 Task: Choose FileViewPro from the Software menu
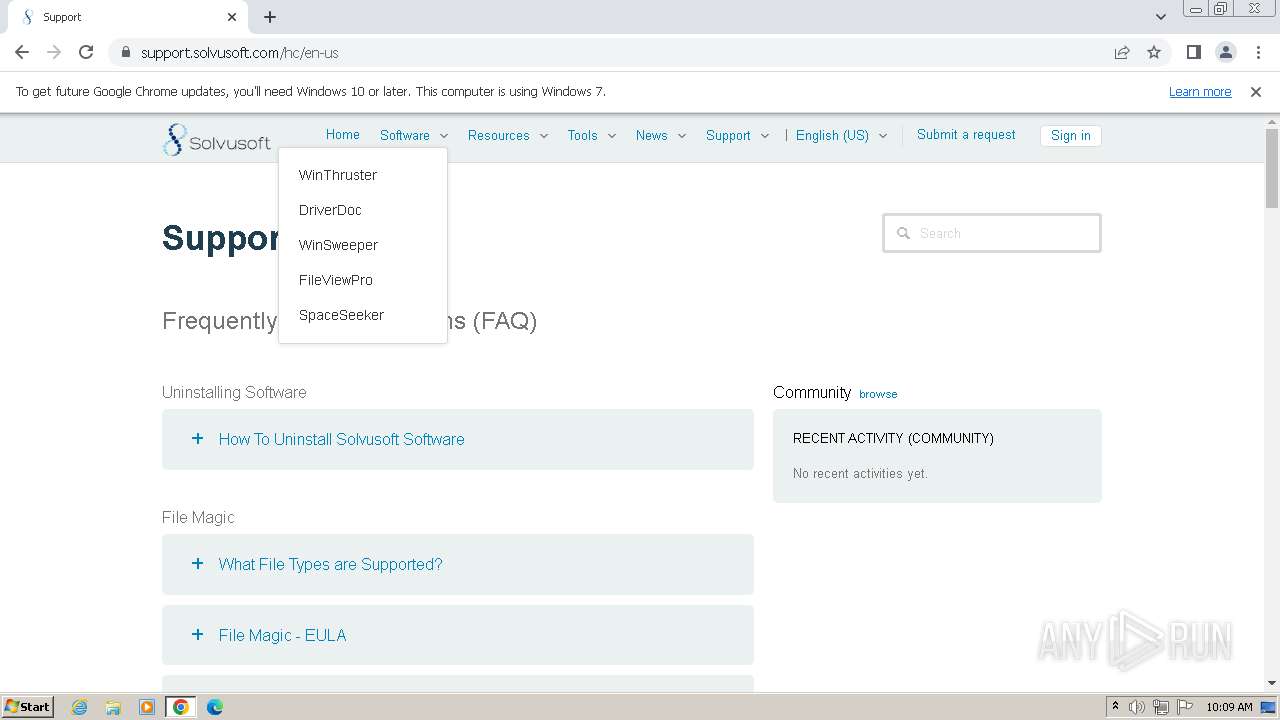(x=336, y=280)
